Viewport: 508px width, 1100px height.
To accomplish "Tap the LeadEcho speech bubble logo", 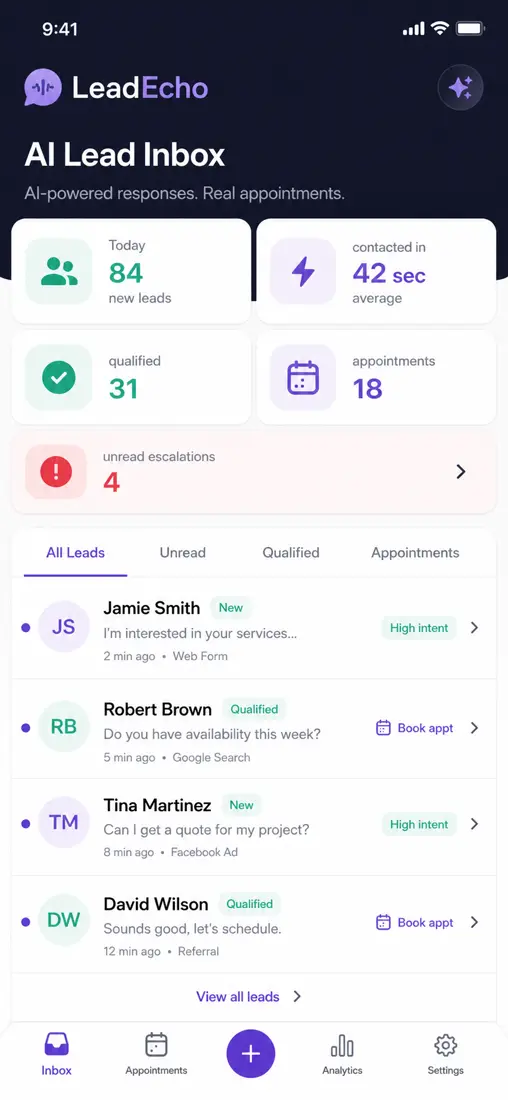I will click(x=43, y=88).
